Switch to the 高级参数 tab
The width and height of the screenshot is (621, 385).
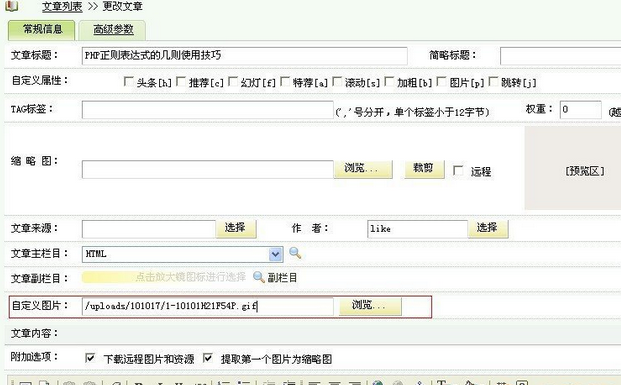click(113, 30)
